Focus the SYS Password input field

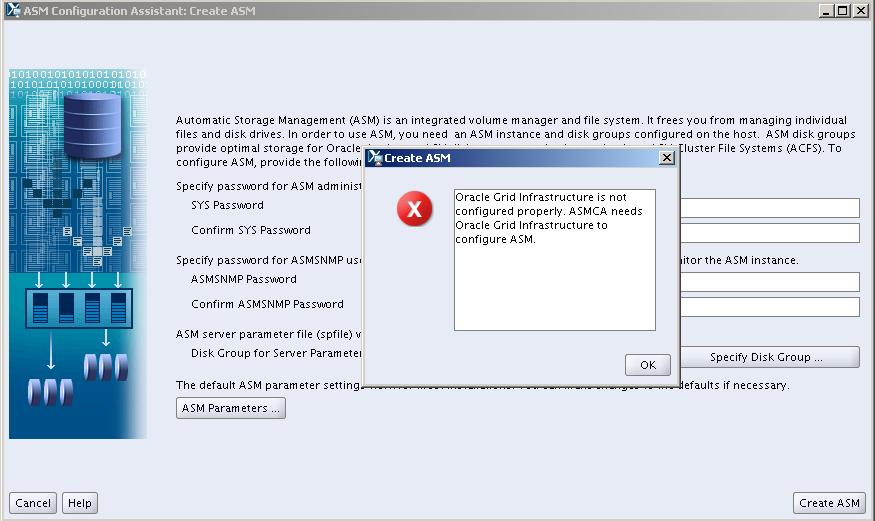pyautogui.click(x=768, y=208)
